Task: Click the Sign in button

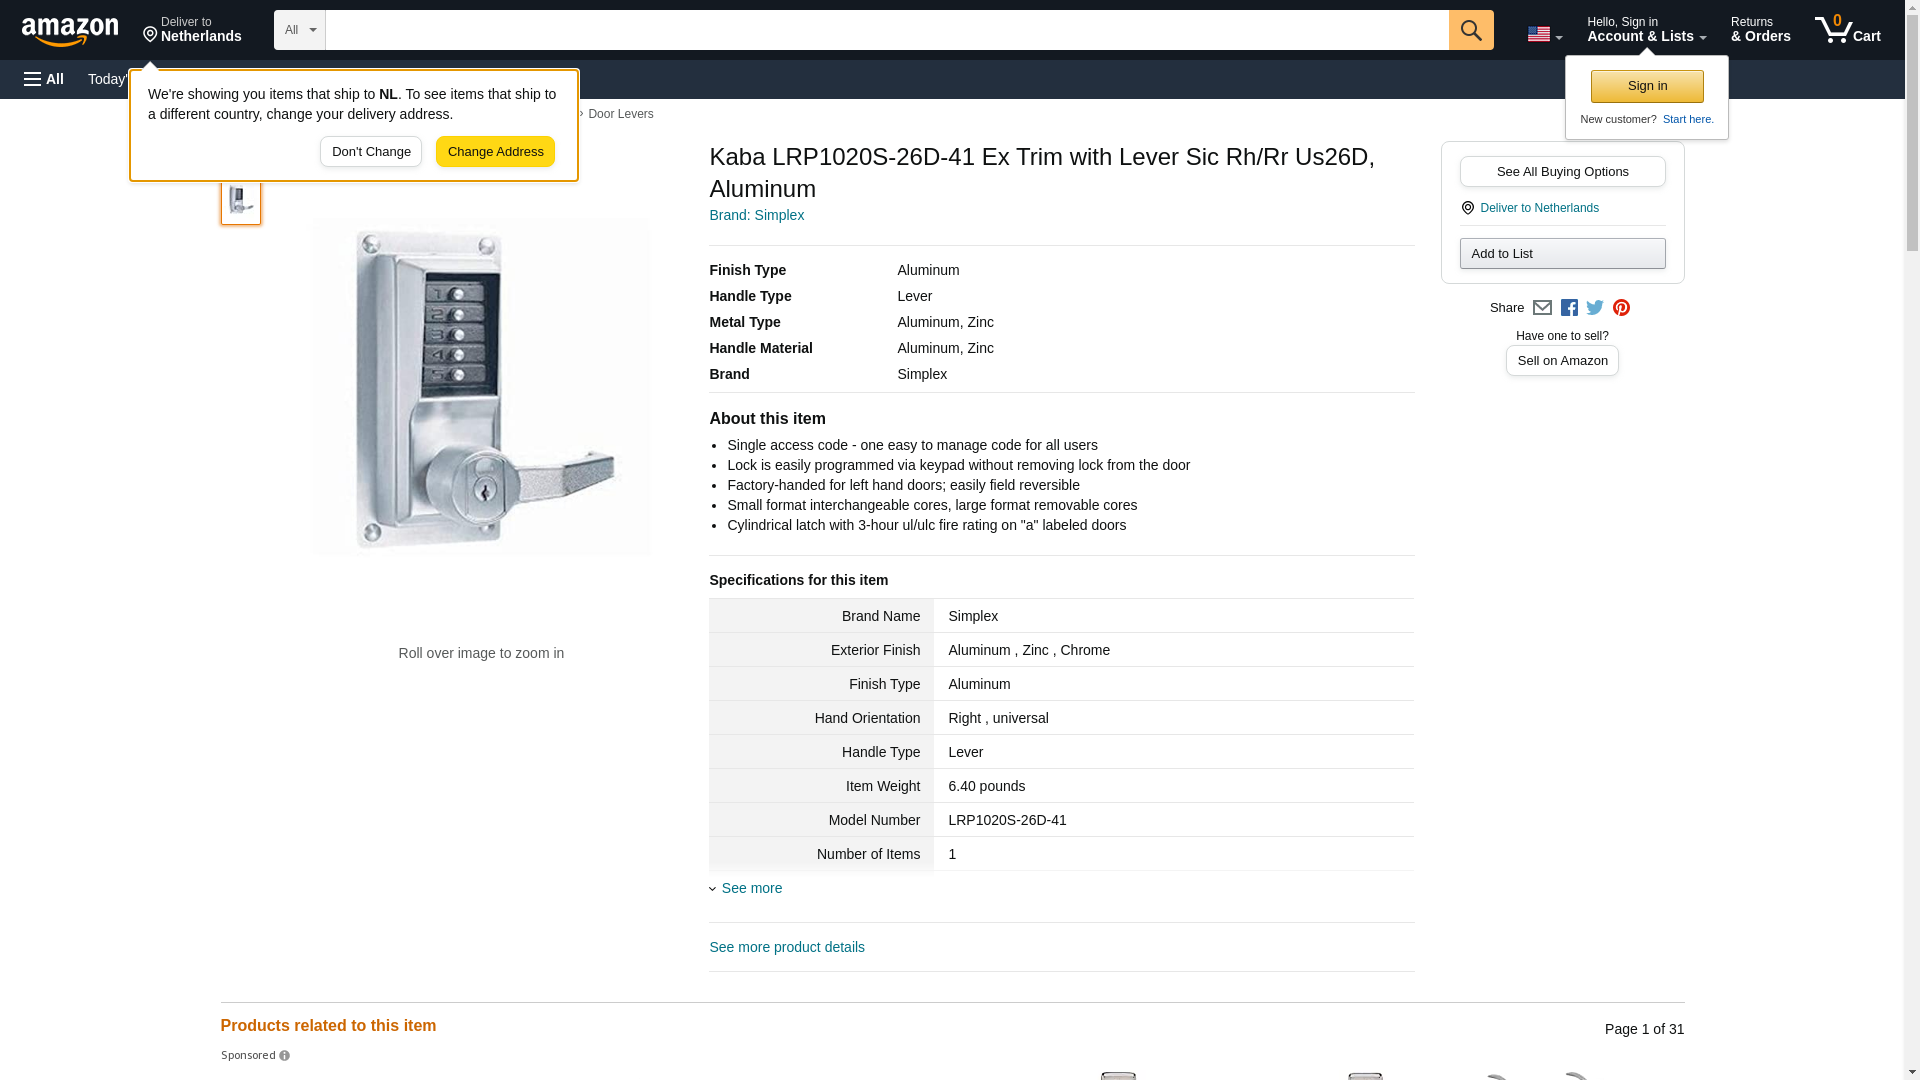Action: pos(1647,86)
